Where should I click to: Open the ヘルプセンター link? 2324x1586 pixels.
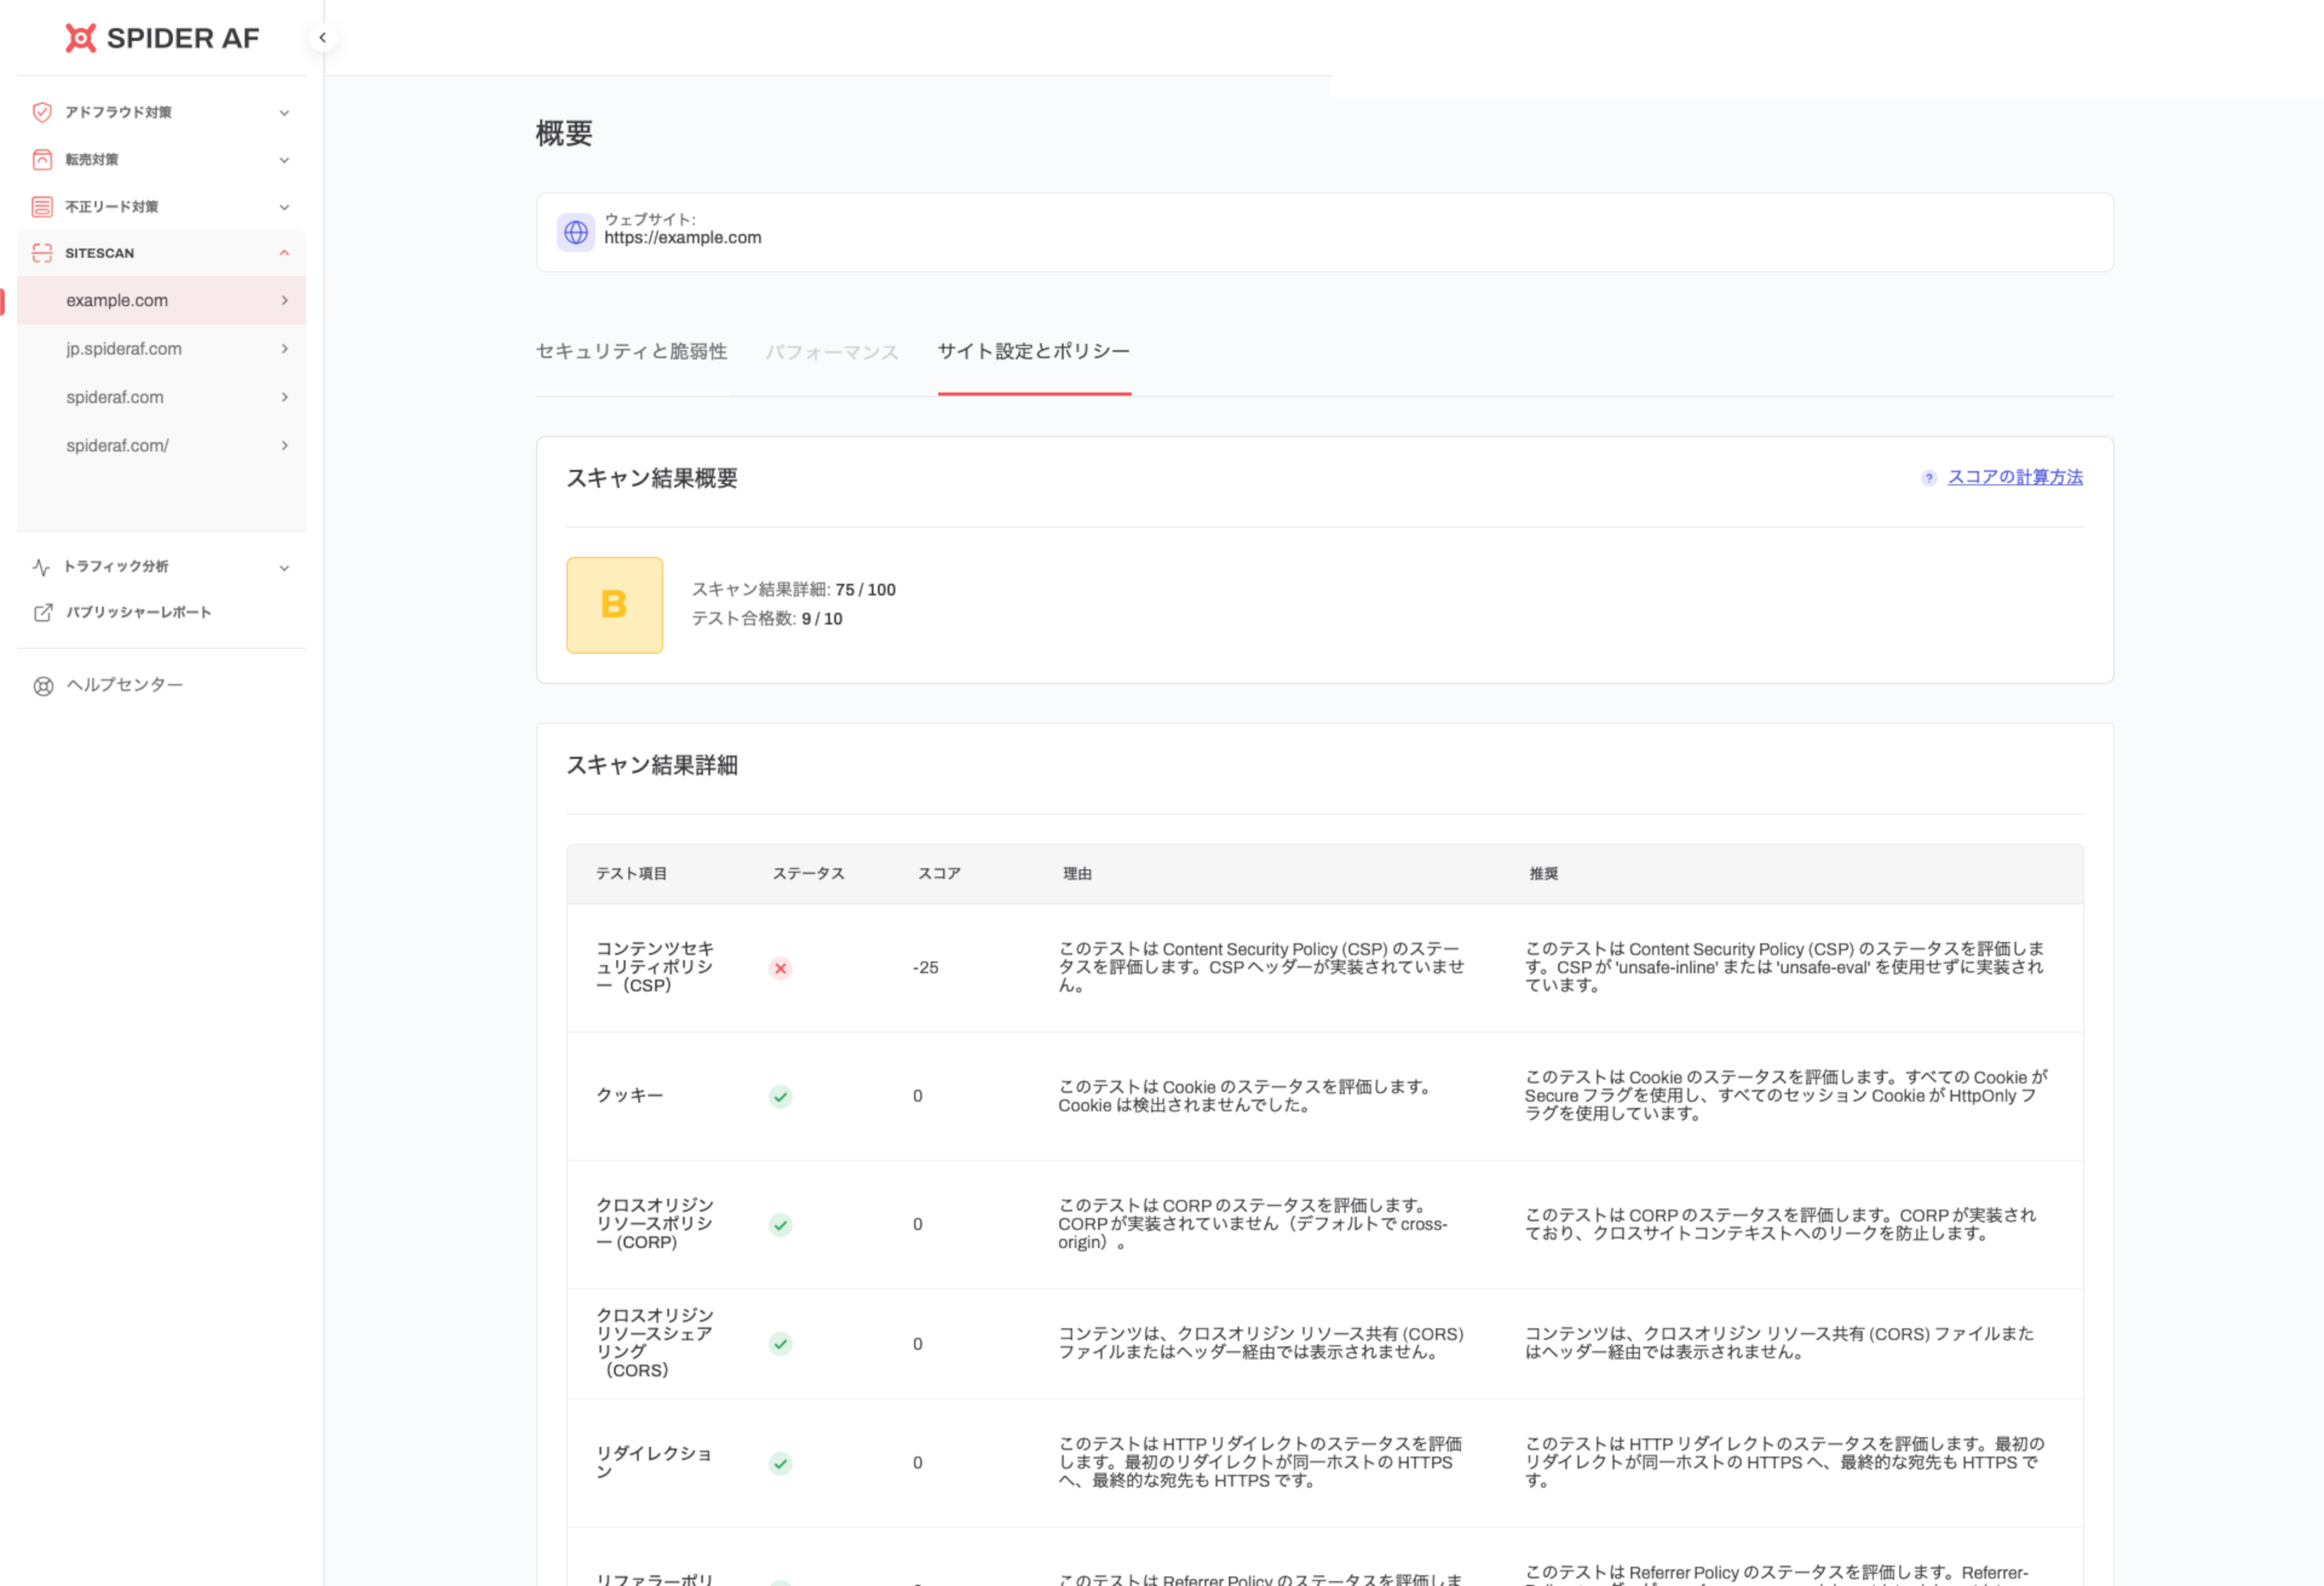click(x=125, y=685)
